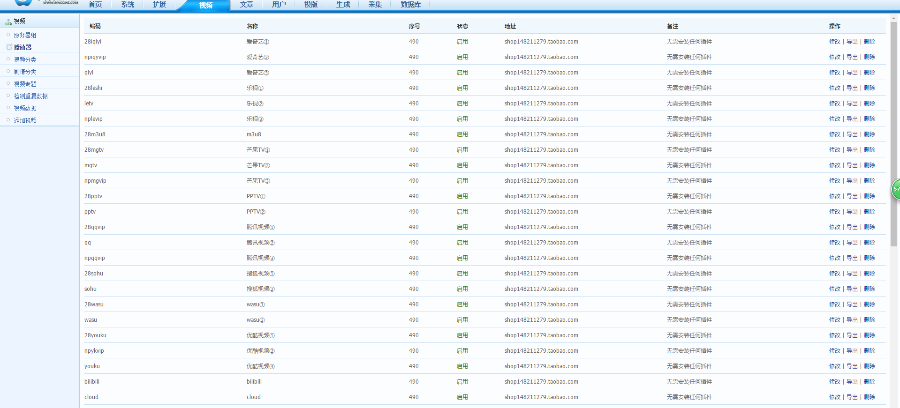Go to the 采集 tab
This screenshot has width=900, height=408.
coord(374,4)
